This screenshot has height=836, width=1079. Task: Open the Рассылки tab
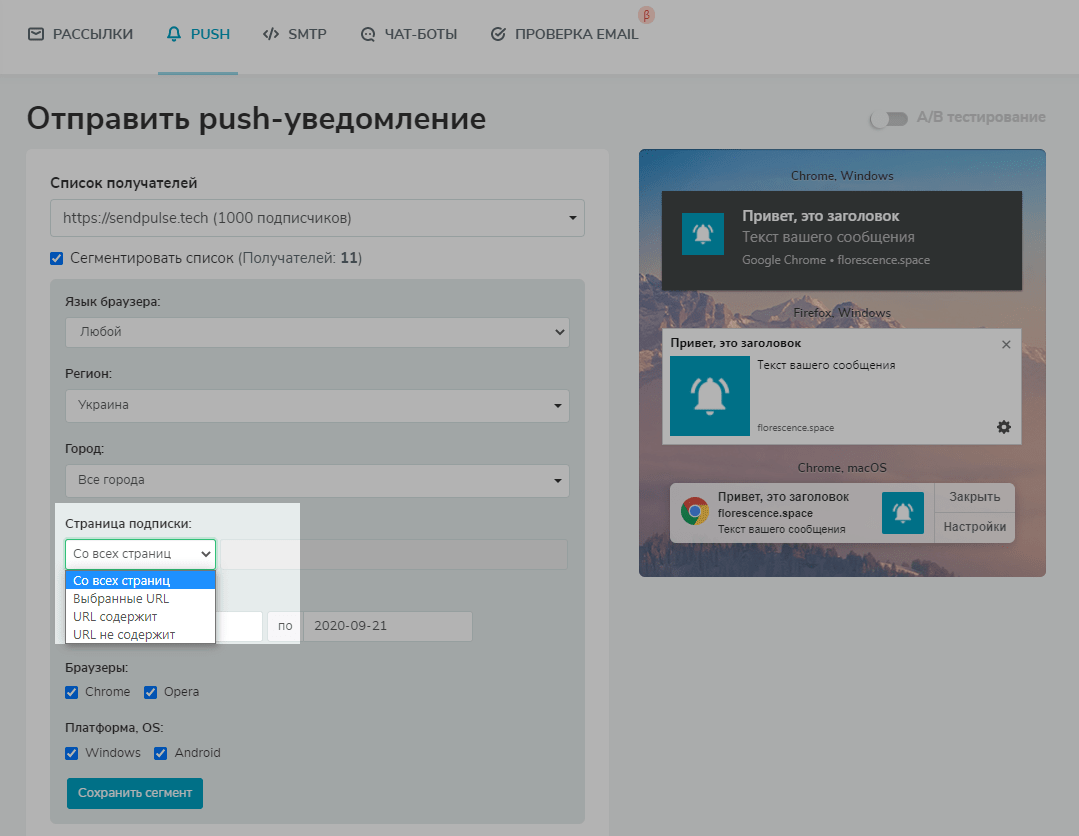tap(80, 34)
